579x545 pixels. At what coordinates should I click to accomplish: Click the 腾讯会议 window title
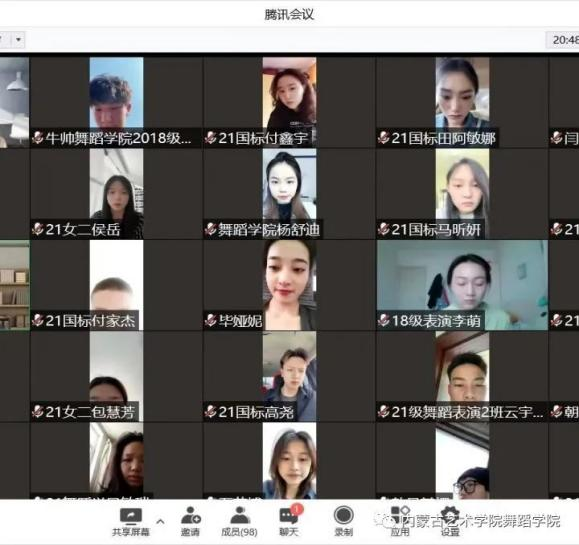[289, 14]
